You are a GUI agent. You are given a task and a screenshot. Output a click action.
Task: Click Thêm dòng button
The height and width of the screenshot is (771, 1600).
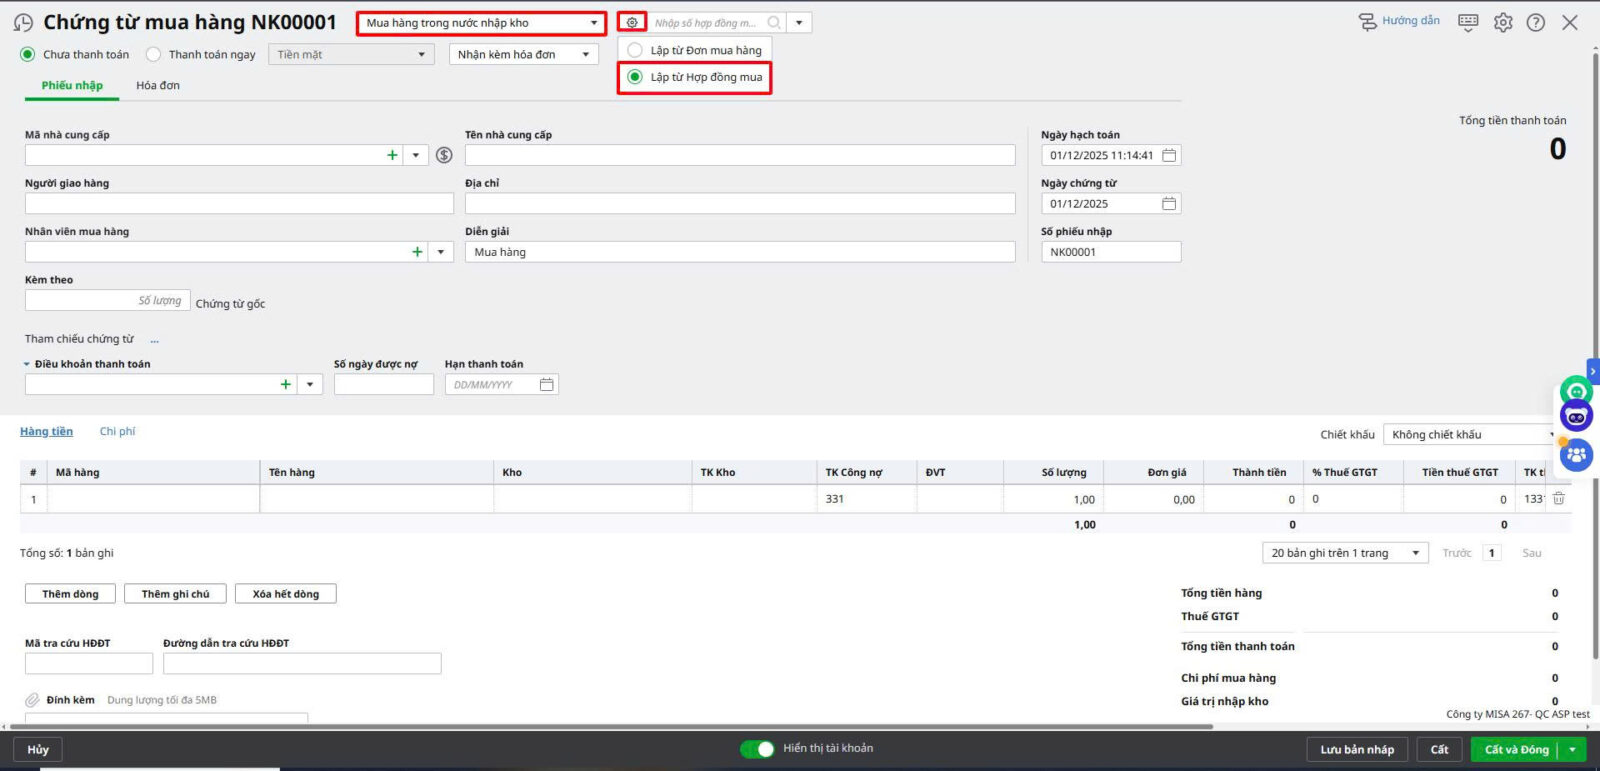tap(70, 594)
